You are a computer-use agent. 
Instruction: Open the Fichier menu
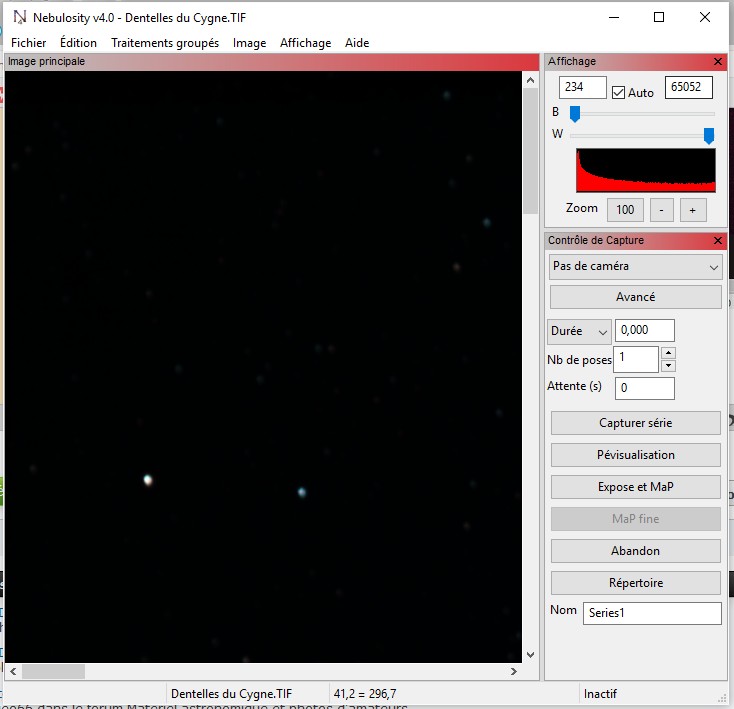(29, 43)
